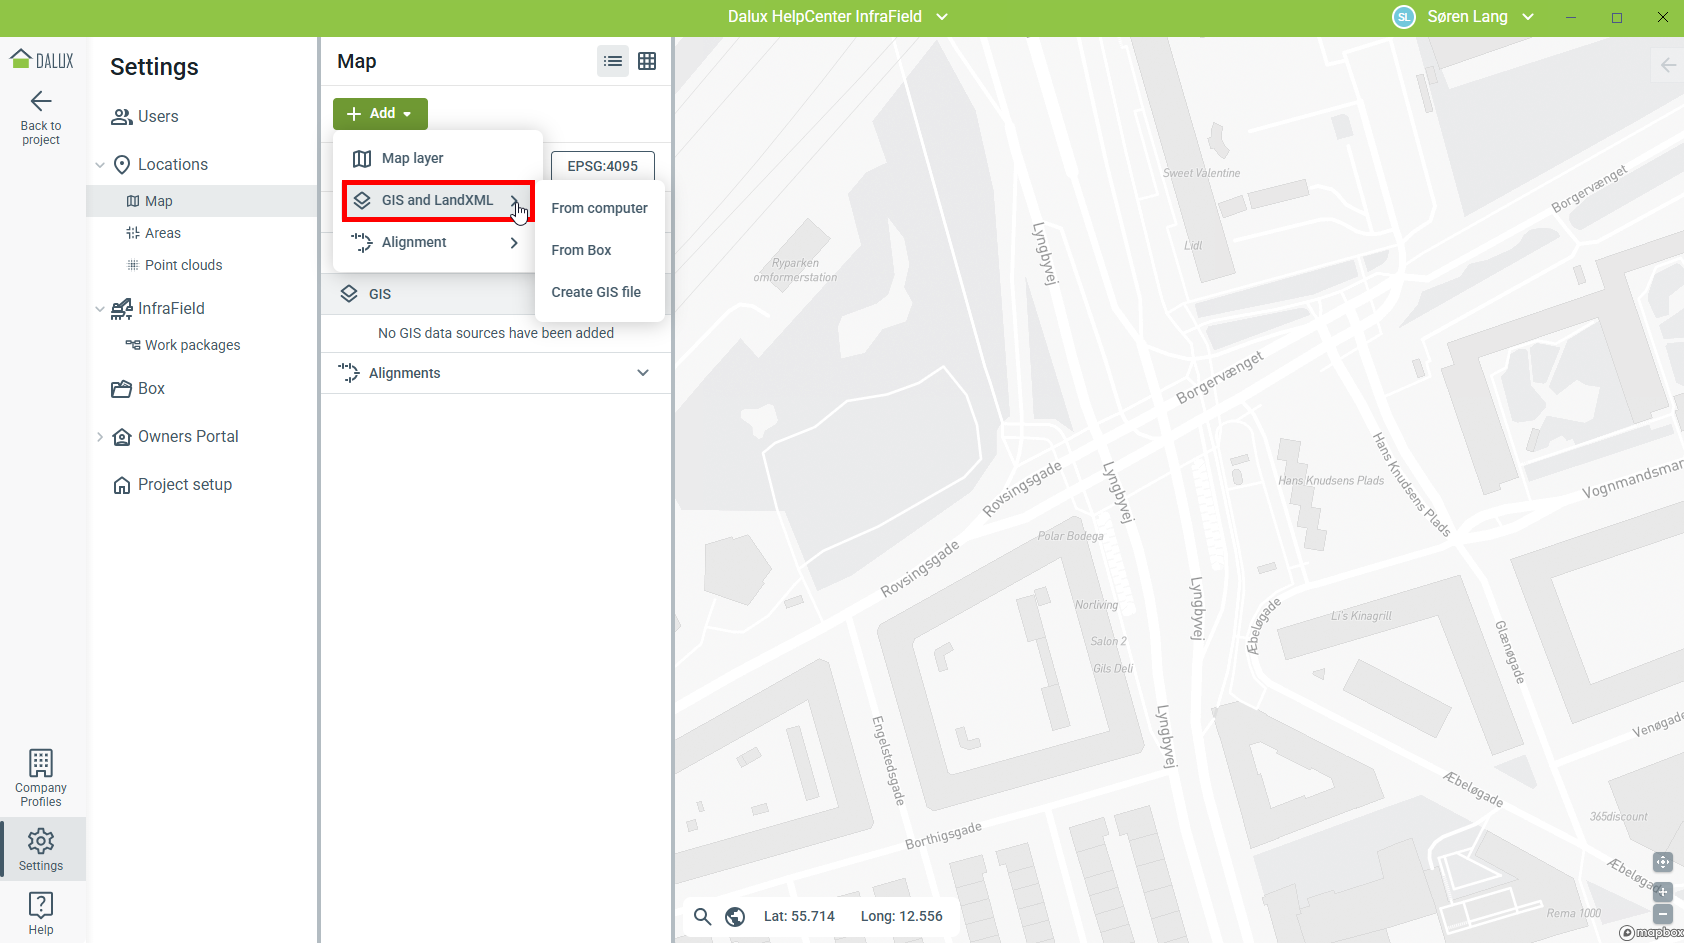Click the EPSG:4095 coordinate system button

coord(602,166)
